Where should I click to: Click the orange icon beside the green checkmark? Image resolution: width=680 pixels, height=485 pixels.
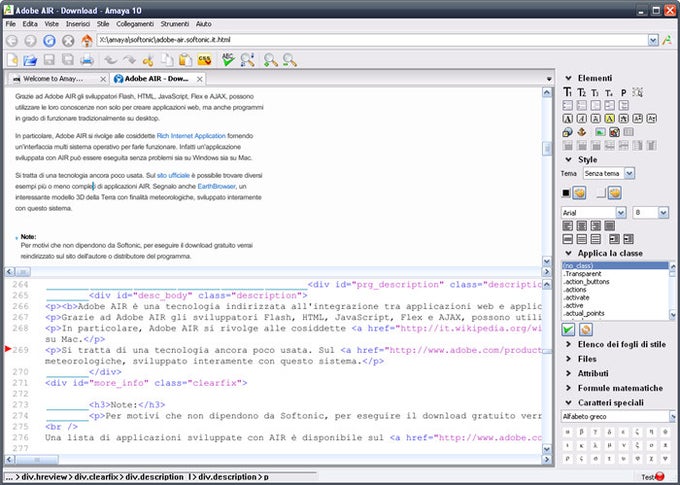tap(586, 330)
